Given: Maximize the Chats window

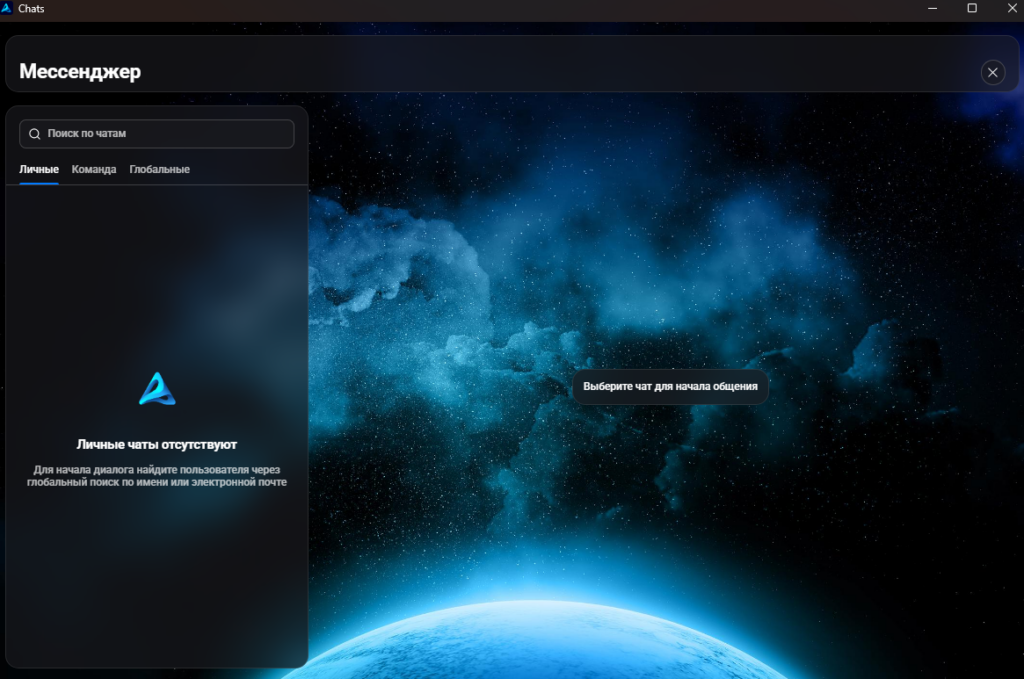Looking at the screenshot, I should (972, 8).
